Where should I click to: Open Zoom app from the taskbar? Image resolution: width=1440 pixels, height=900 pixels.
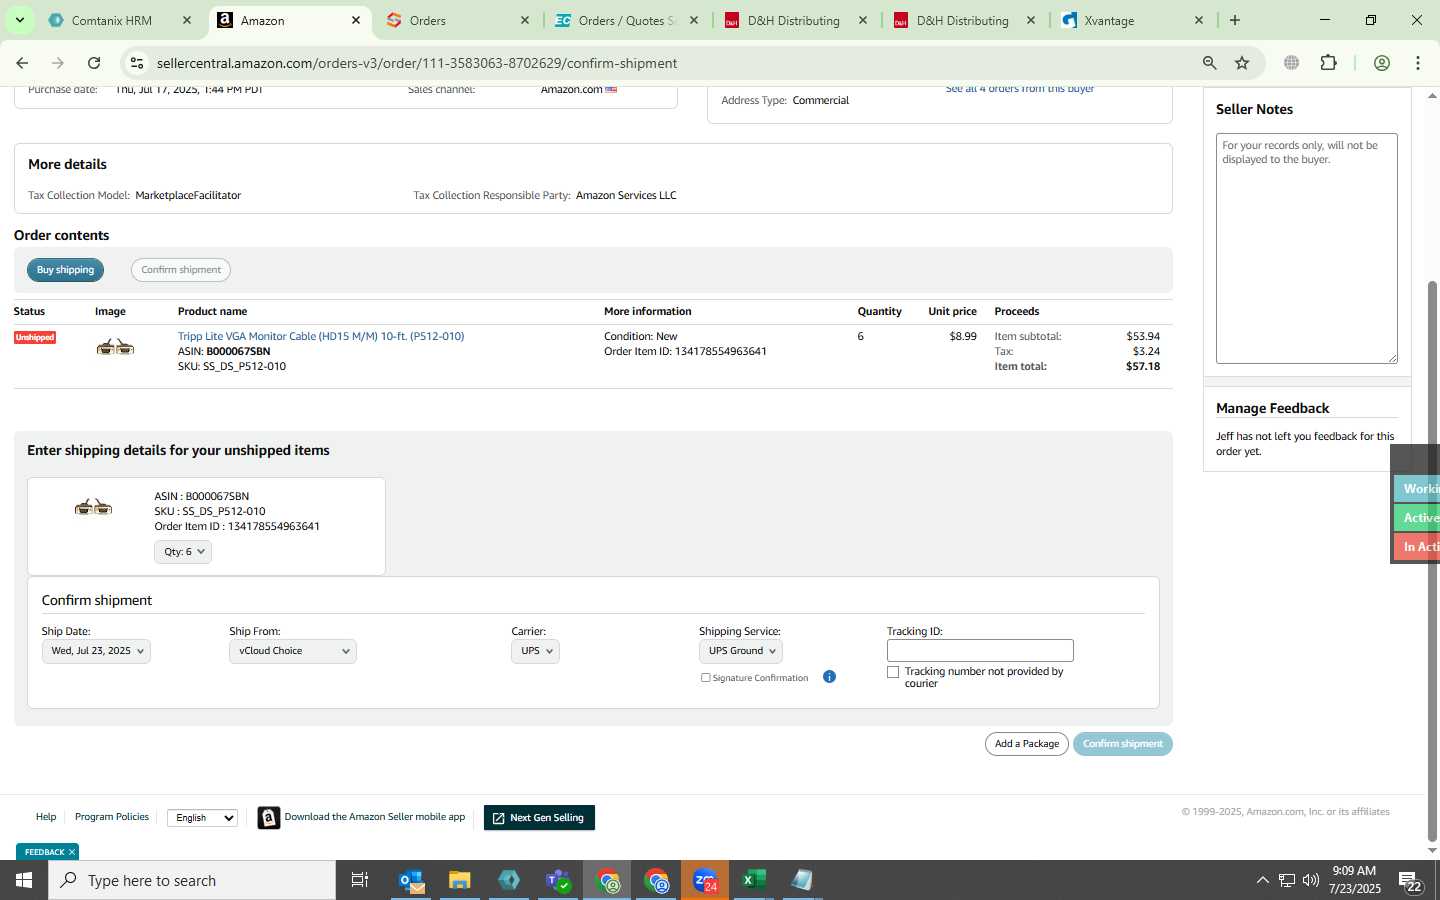(x=705, y=880)
